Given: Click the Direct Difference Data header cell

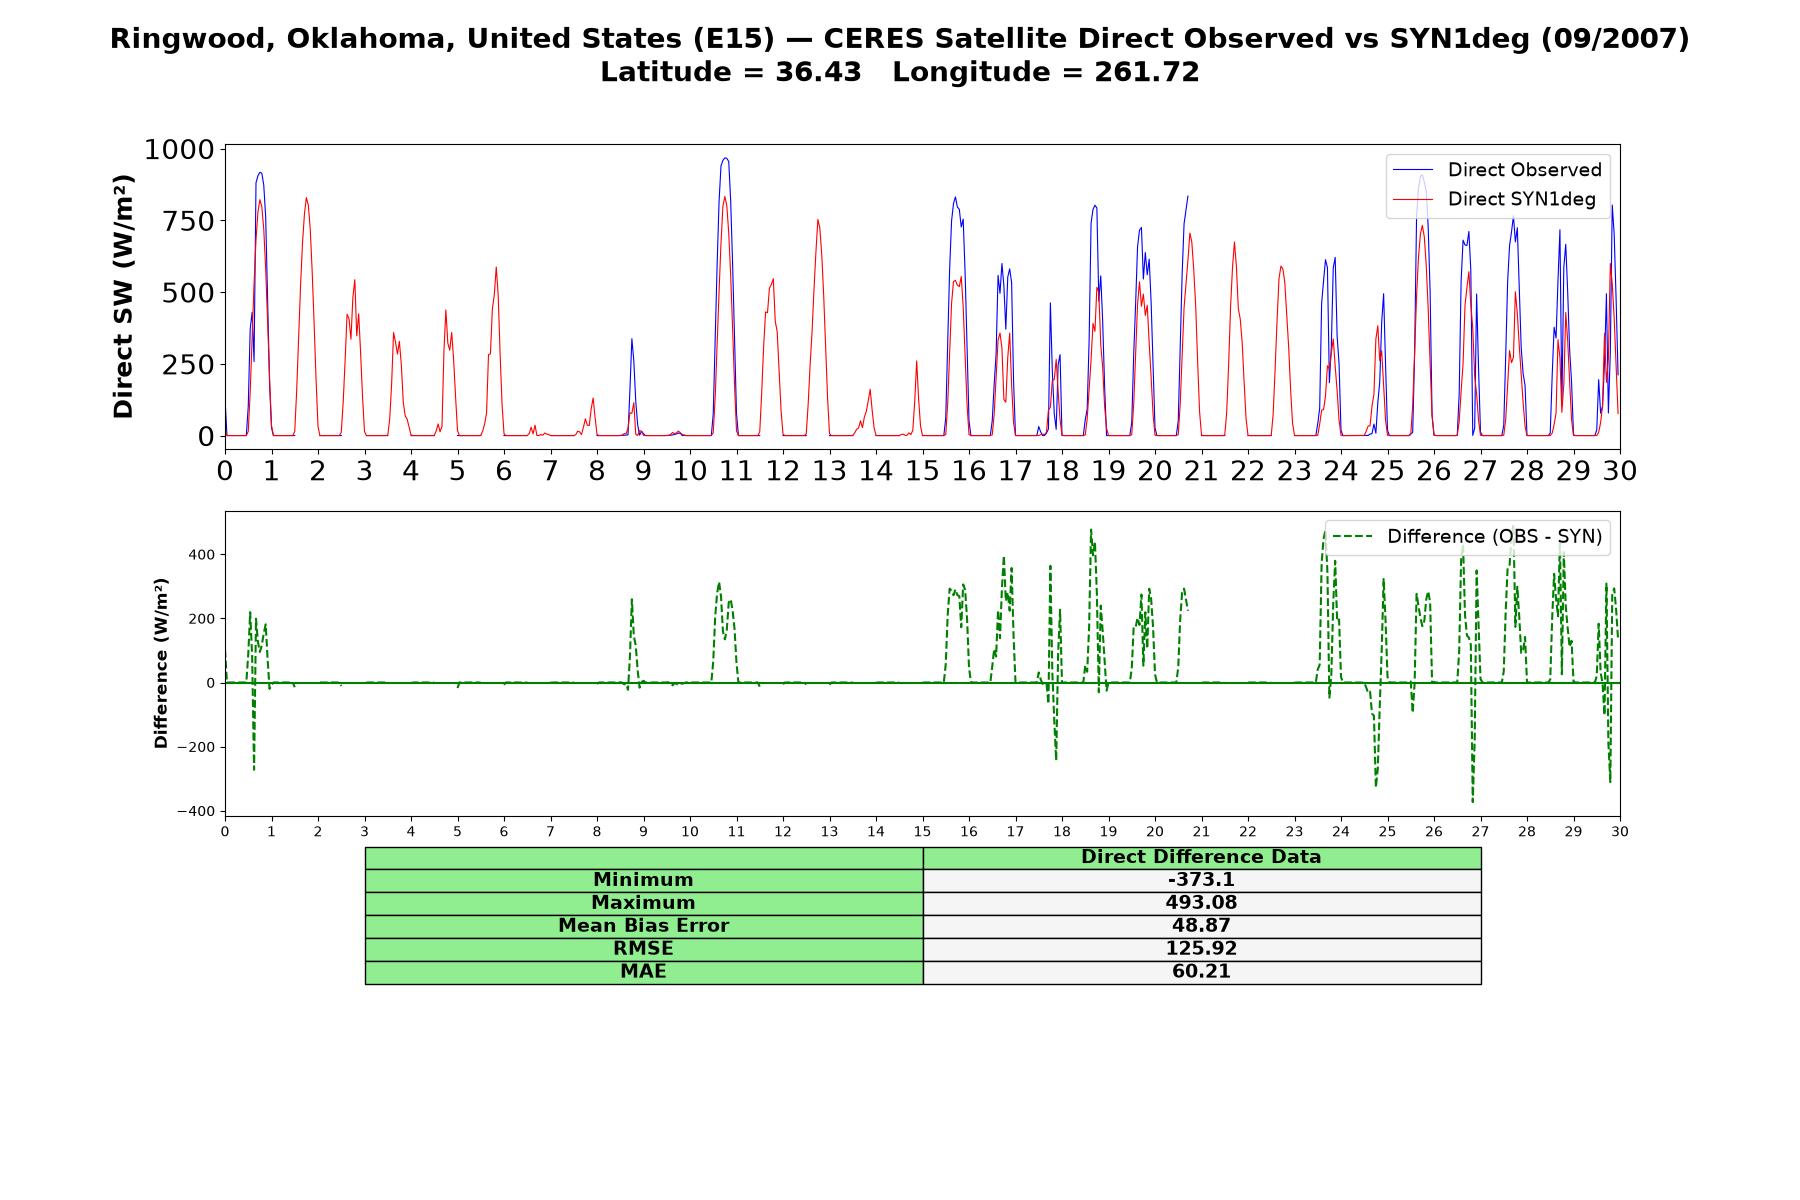Looking at the screenshot, I should pyautogui.click(x=1201, y=857).
